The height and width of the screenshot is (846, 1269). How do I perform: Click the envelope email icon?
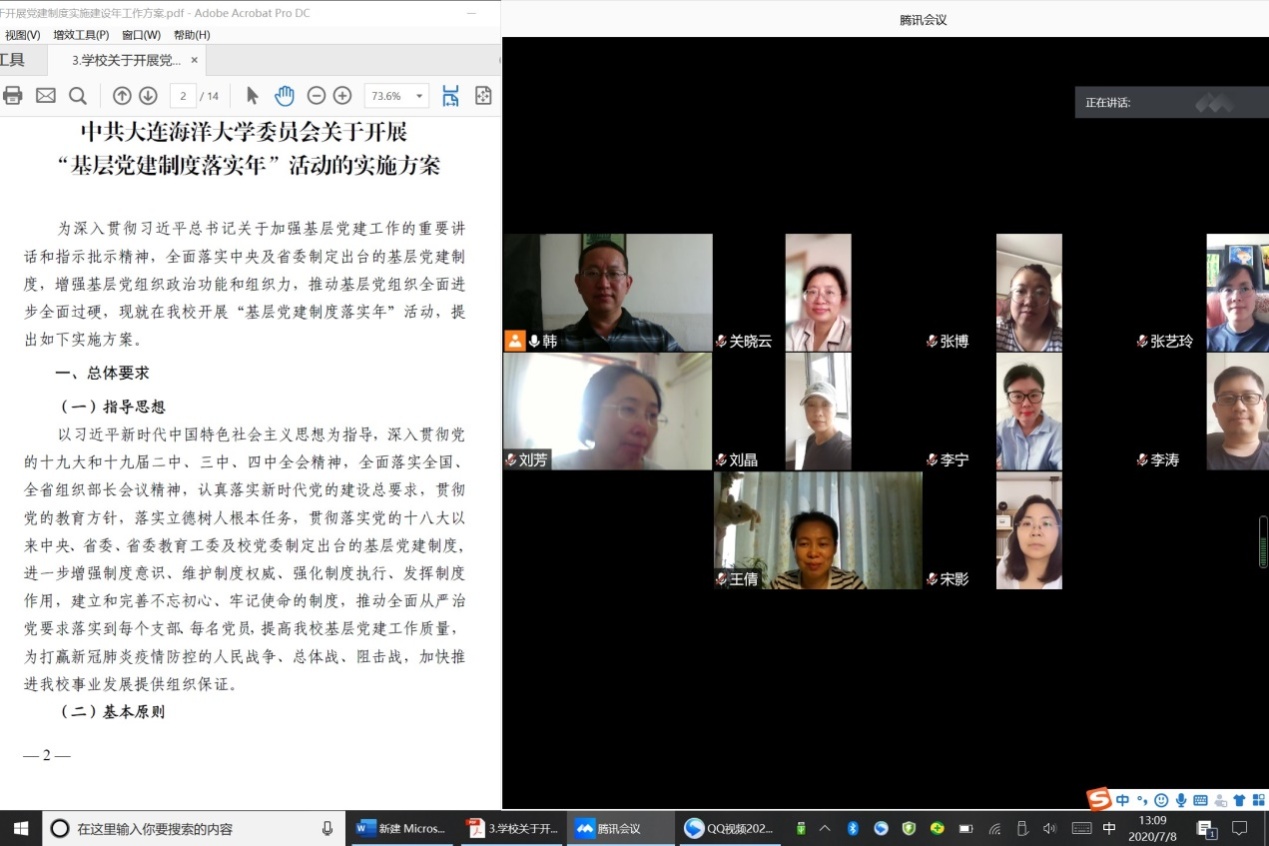[x=46, y=96]
